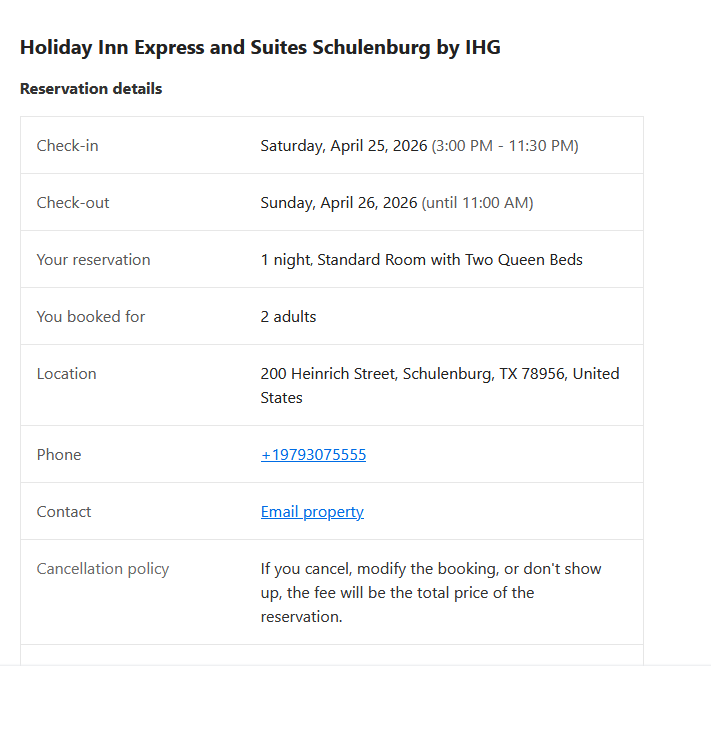Image resolution: width=711 pixels, height=730 pixels.
Task: Select the hotel name heading text
Action: pyautogui.click(x=260, y=47)
